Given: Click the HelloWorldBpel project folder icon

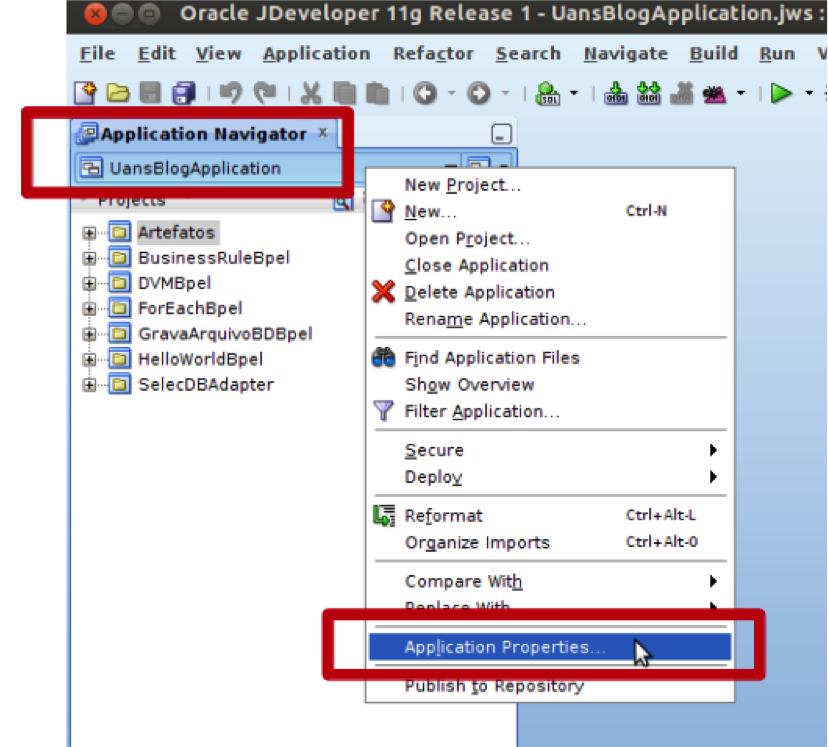Looking at the screenshot, I should click(x=119, y=358).
